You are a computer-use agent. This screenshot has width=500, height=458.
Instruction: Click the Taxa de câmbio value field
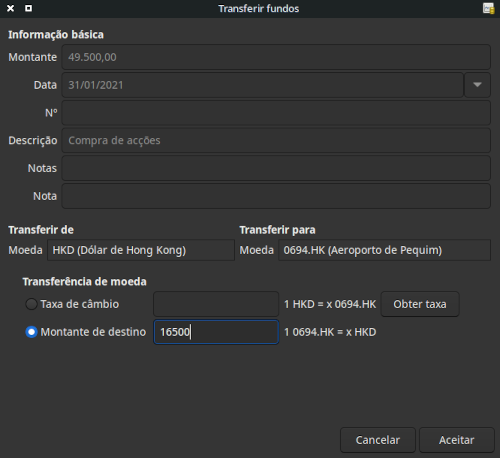216,304
